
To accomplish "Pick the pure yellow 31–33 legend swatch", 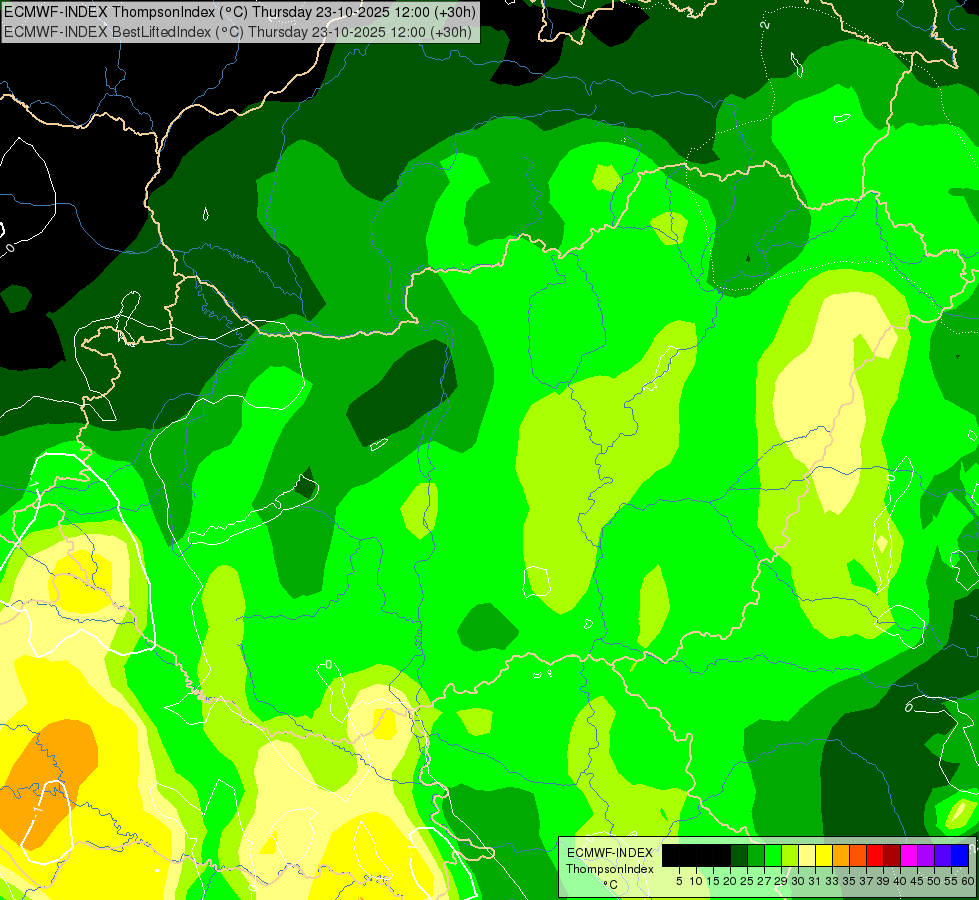I will (x=824, y=855).
